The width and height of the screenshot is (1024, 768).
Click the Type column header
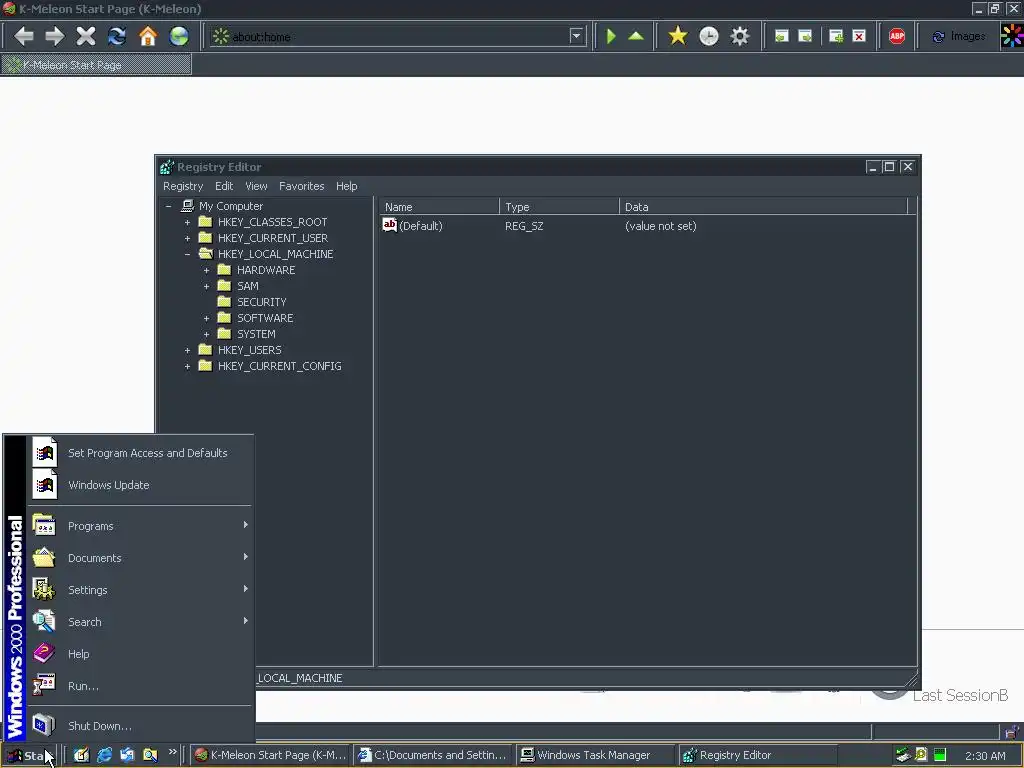[x=559, y=207]
